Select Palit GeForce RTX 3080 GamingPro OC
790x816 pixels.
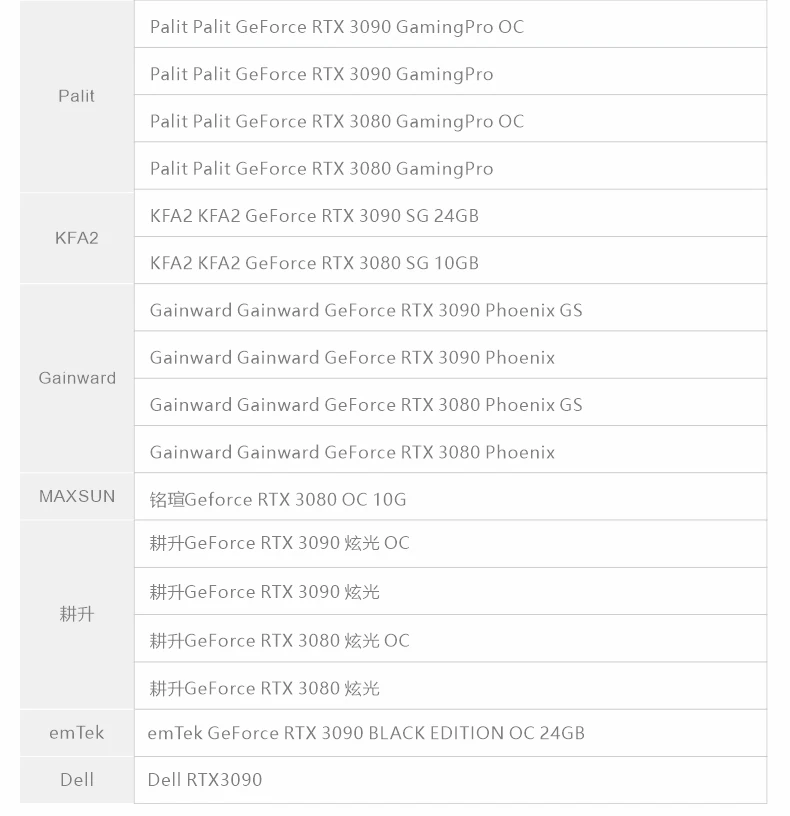[336, 121]
